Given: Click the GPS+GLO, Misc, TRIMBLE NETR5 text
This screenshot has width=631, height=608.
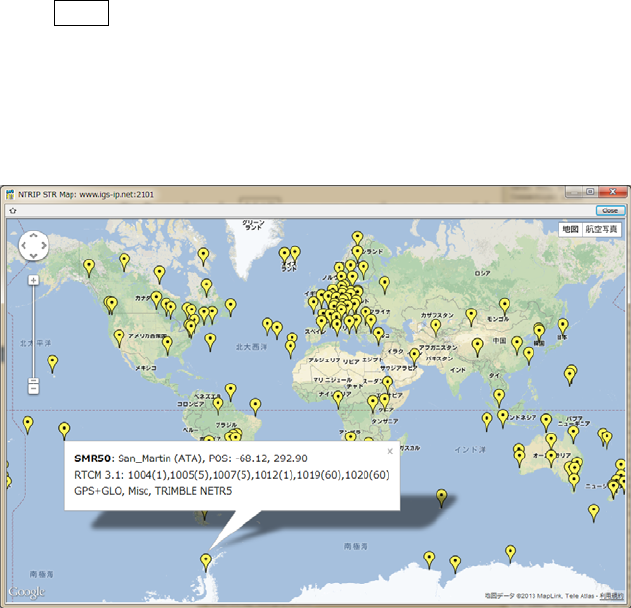Looking at the screenshot, I should point(153,491).
